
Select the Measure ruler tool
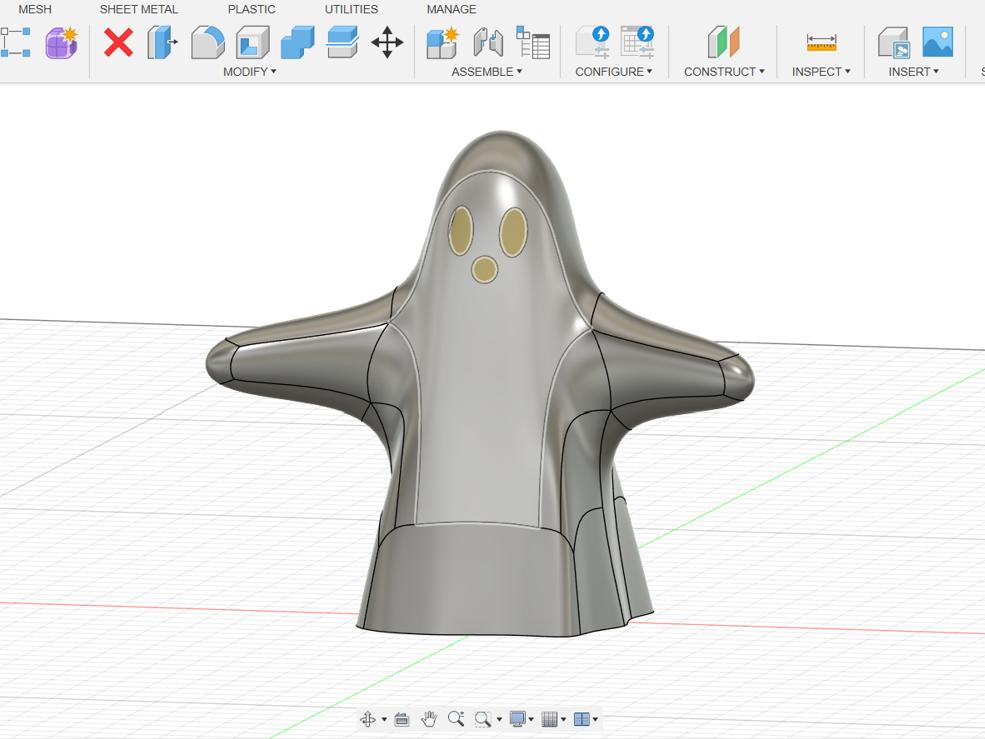point(821,43)
